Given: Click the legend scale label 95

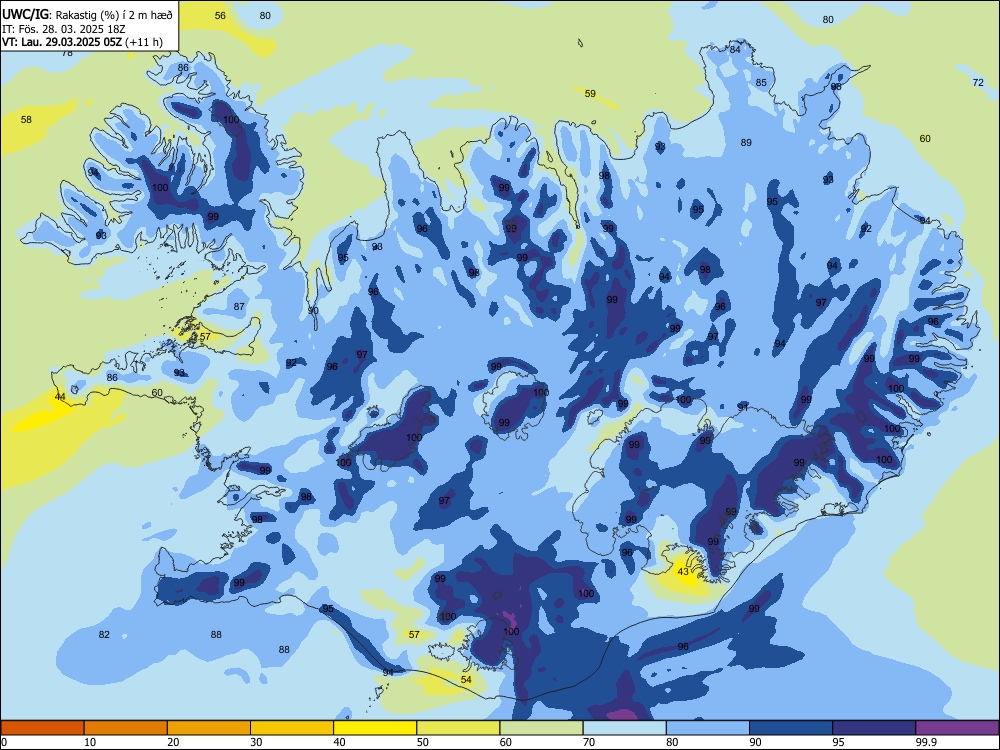Looking at the screenshot, I should point(838,742).
